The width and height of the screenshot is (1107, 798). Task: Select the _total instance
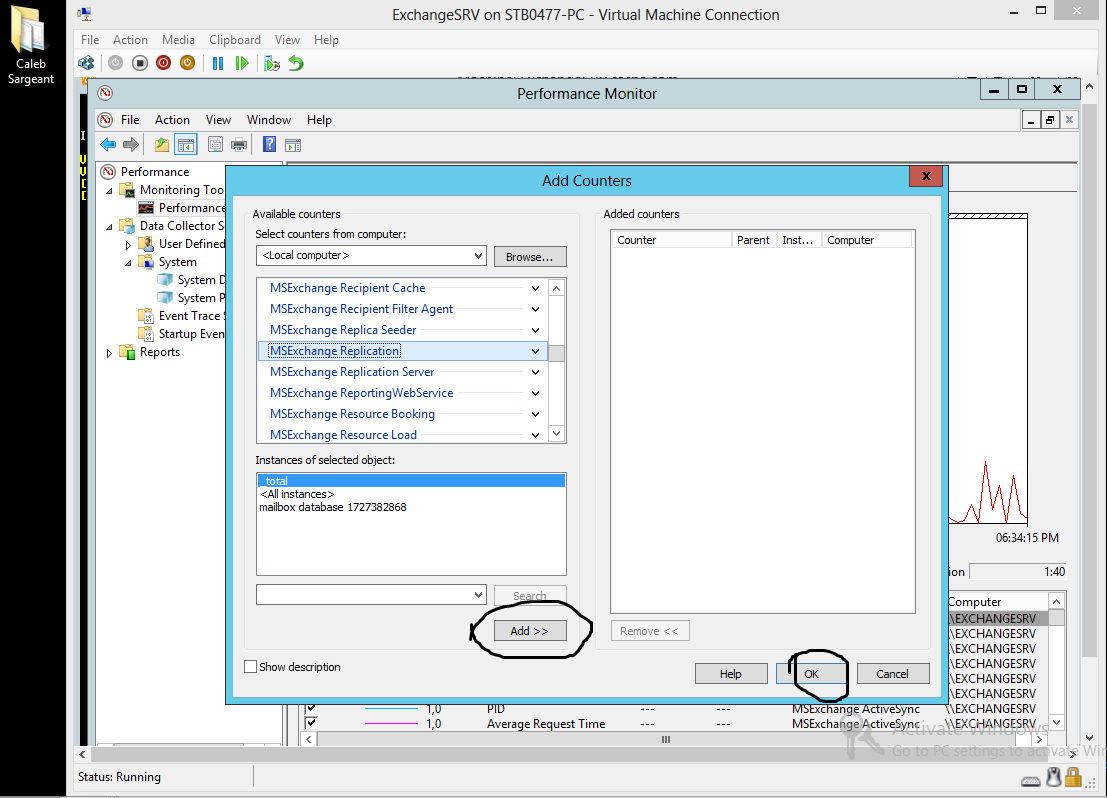point(411,481)
